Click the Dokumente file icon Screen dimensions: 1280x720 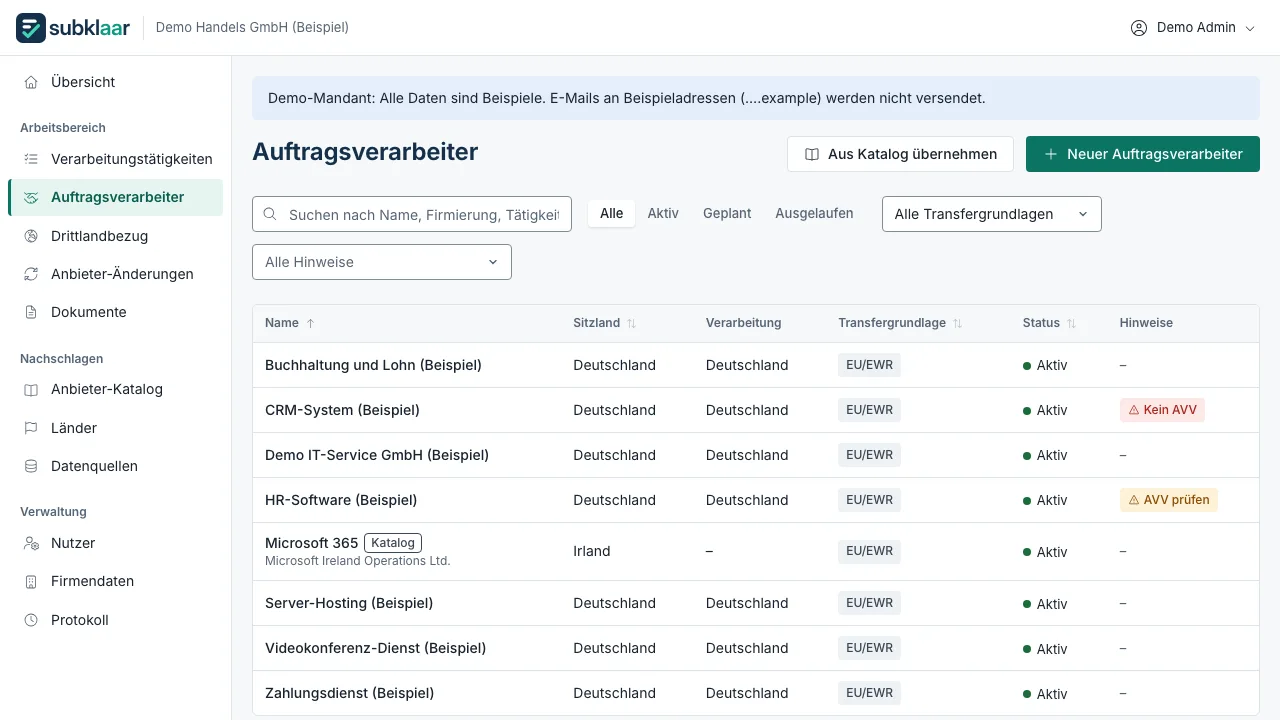[x=31, y=312]
